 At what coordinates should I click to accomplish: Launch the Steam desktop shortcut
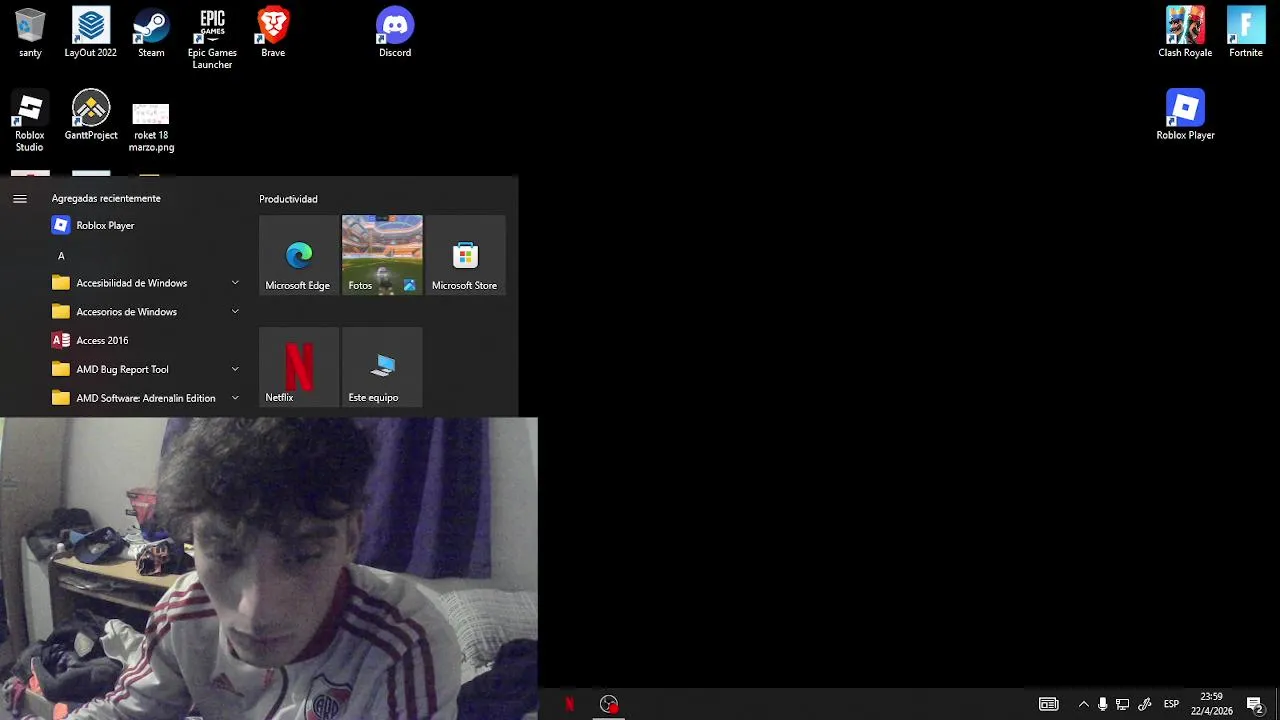click(x=151, y=33)
